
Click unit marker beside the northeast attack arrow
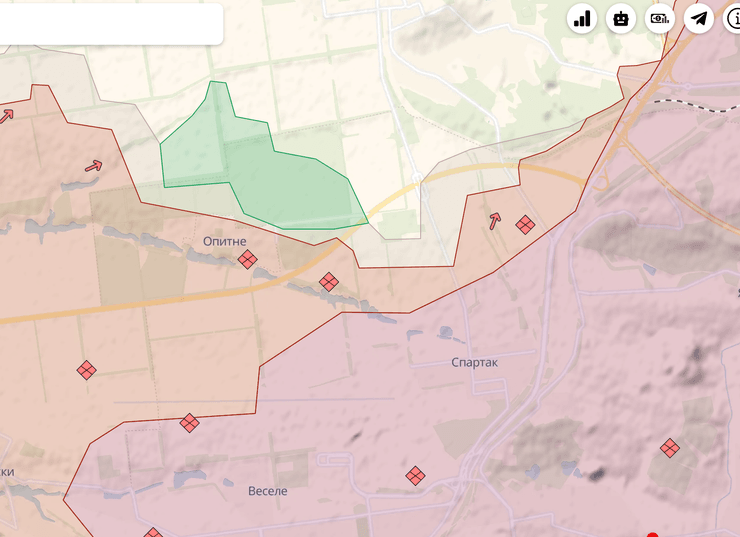(525, 225)
